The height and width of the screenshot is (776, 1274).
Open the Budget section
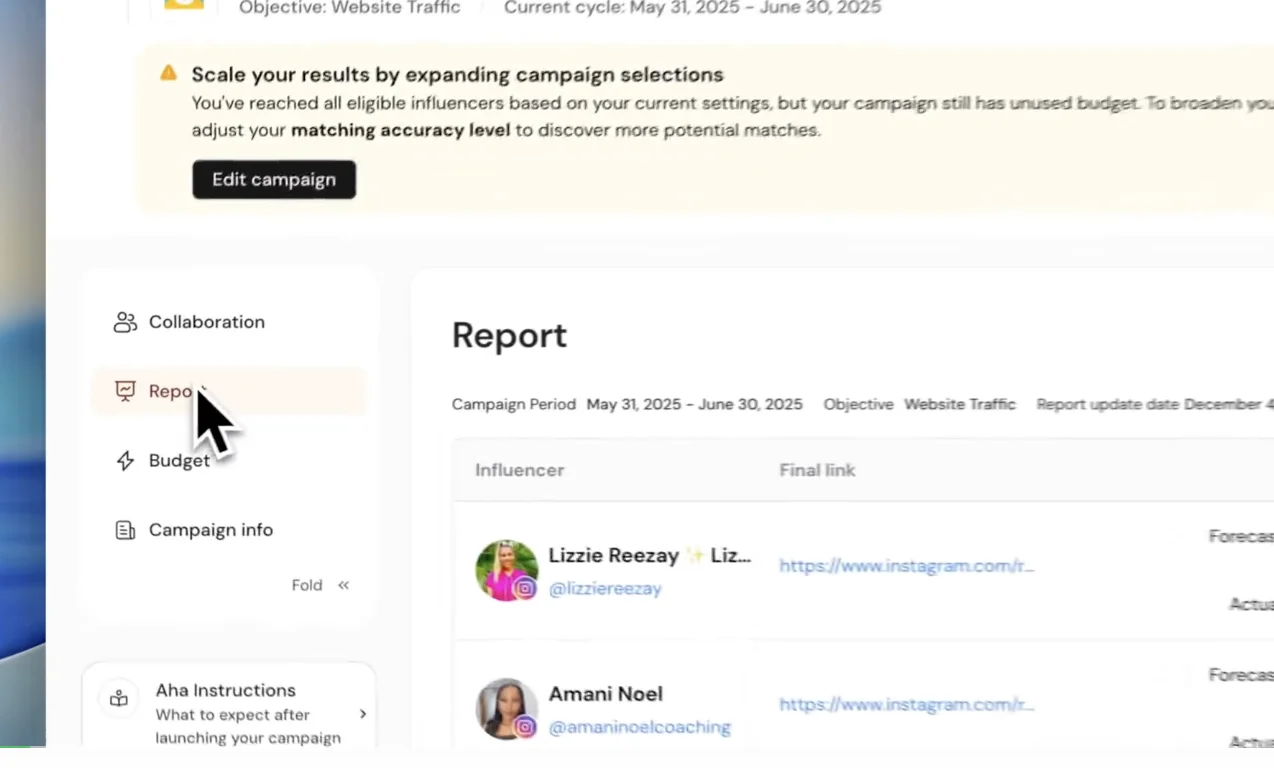coord(179,461)
